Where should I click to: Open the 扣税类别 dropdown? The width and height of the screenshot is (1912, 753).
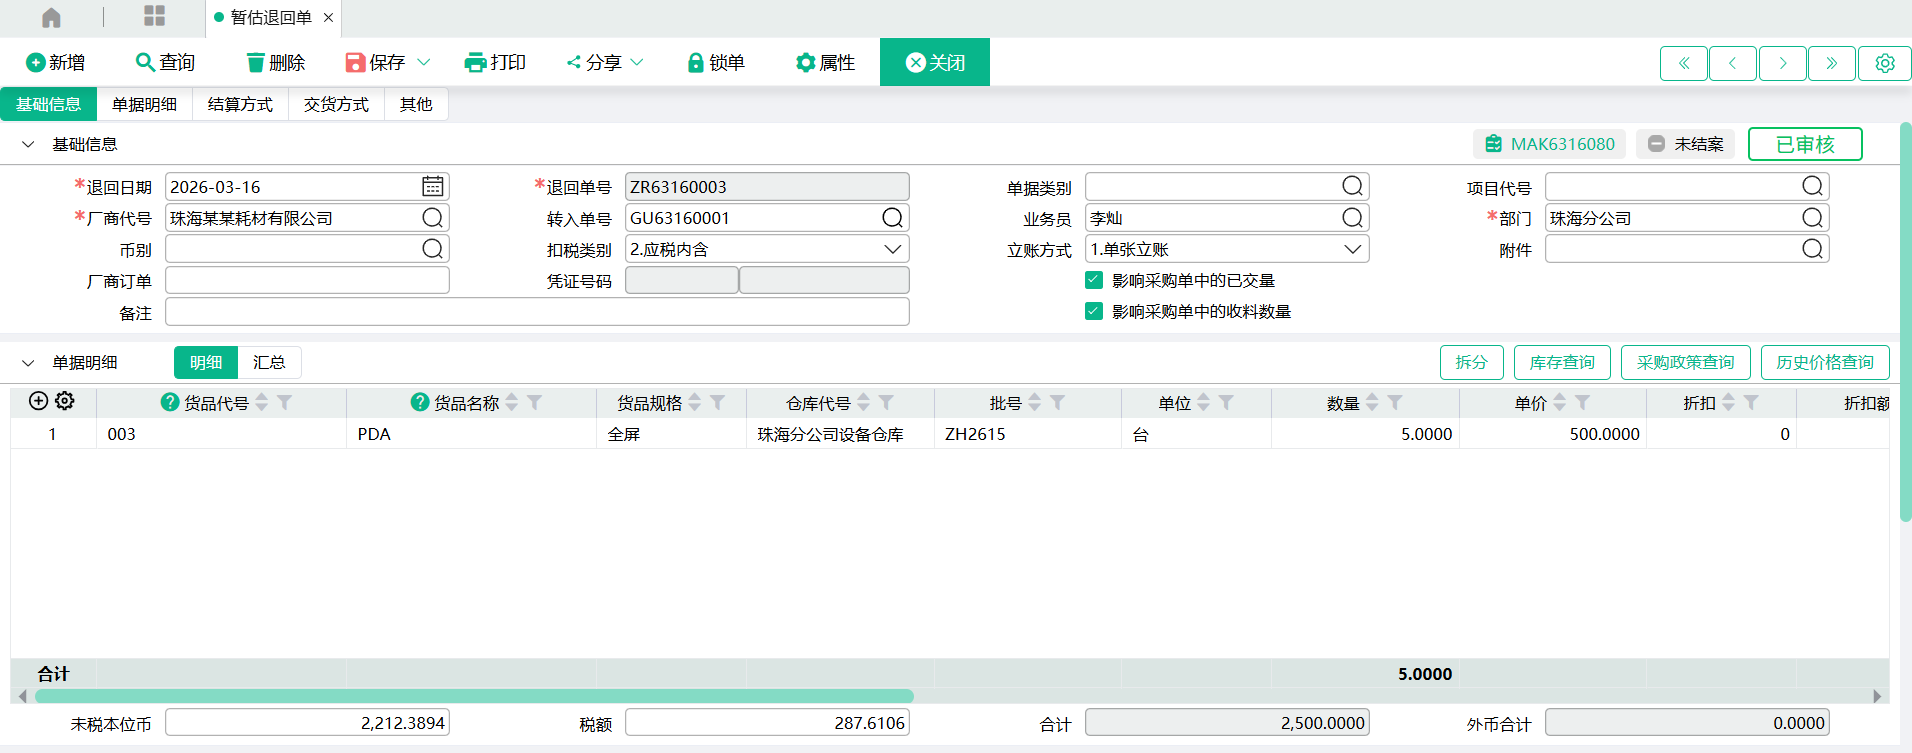click(x=892, y=250)
